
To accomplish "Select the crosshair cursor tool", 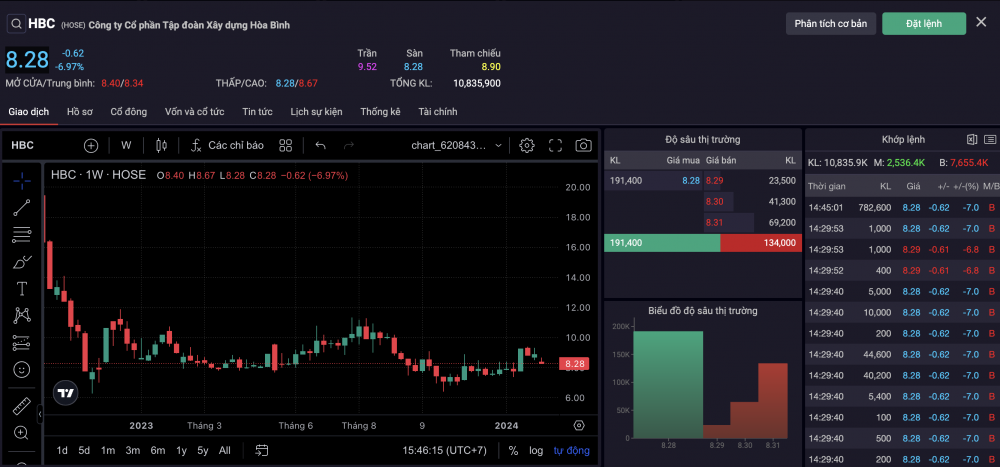I will tap(22, 181).
